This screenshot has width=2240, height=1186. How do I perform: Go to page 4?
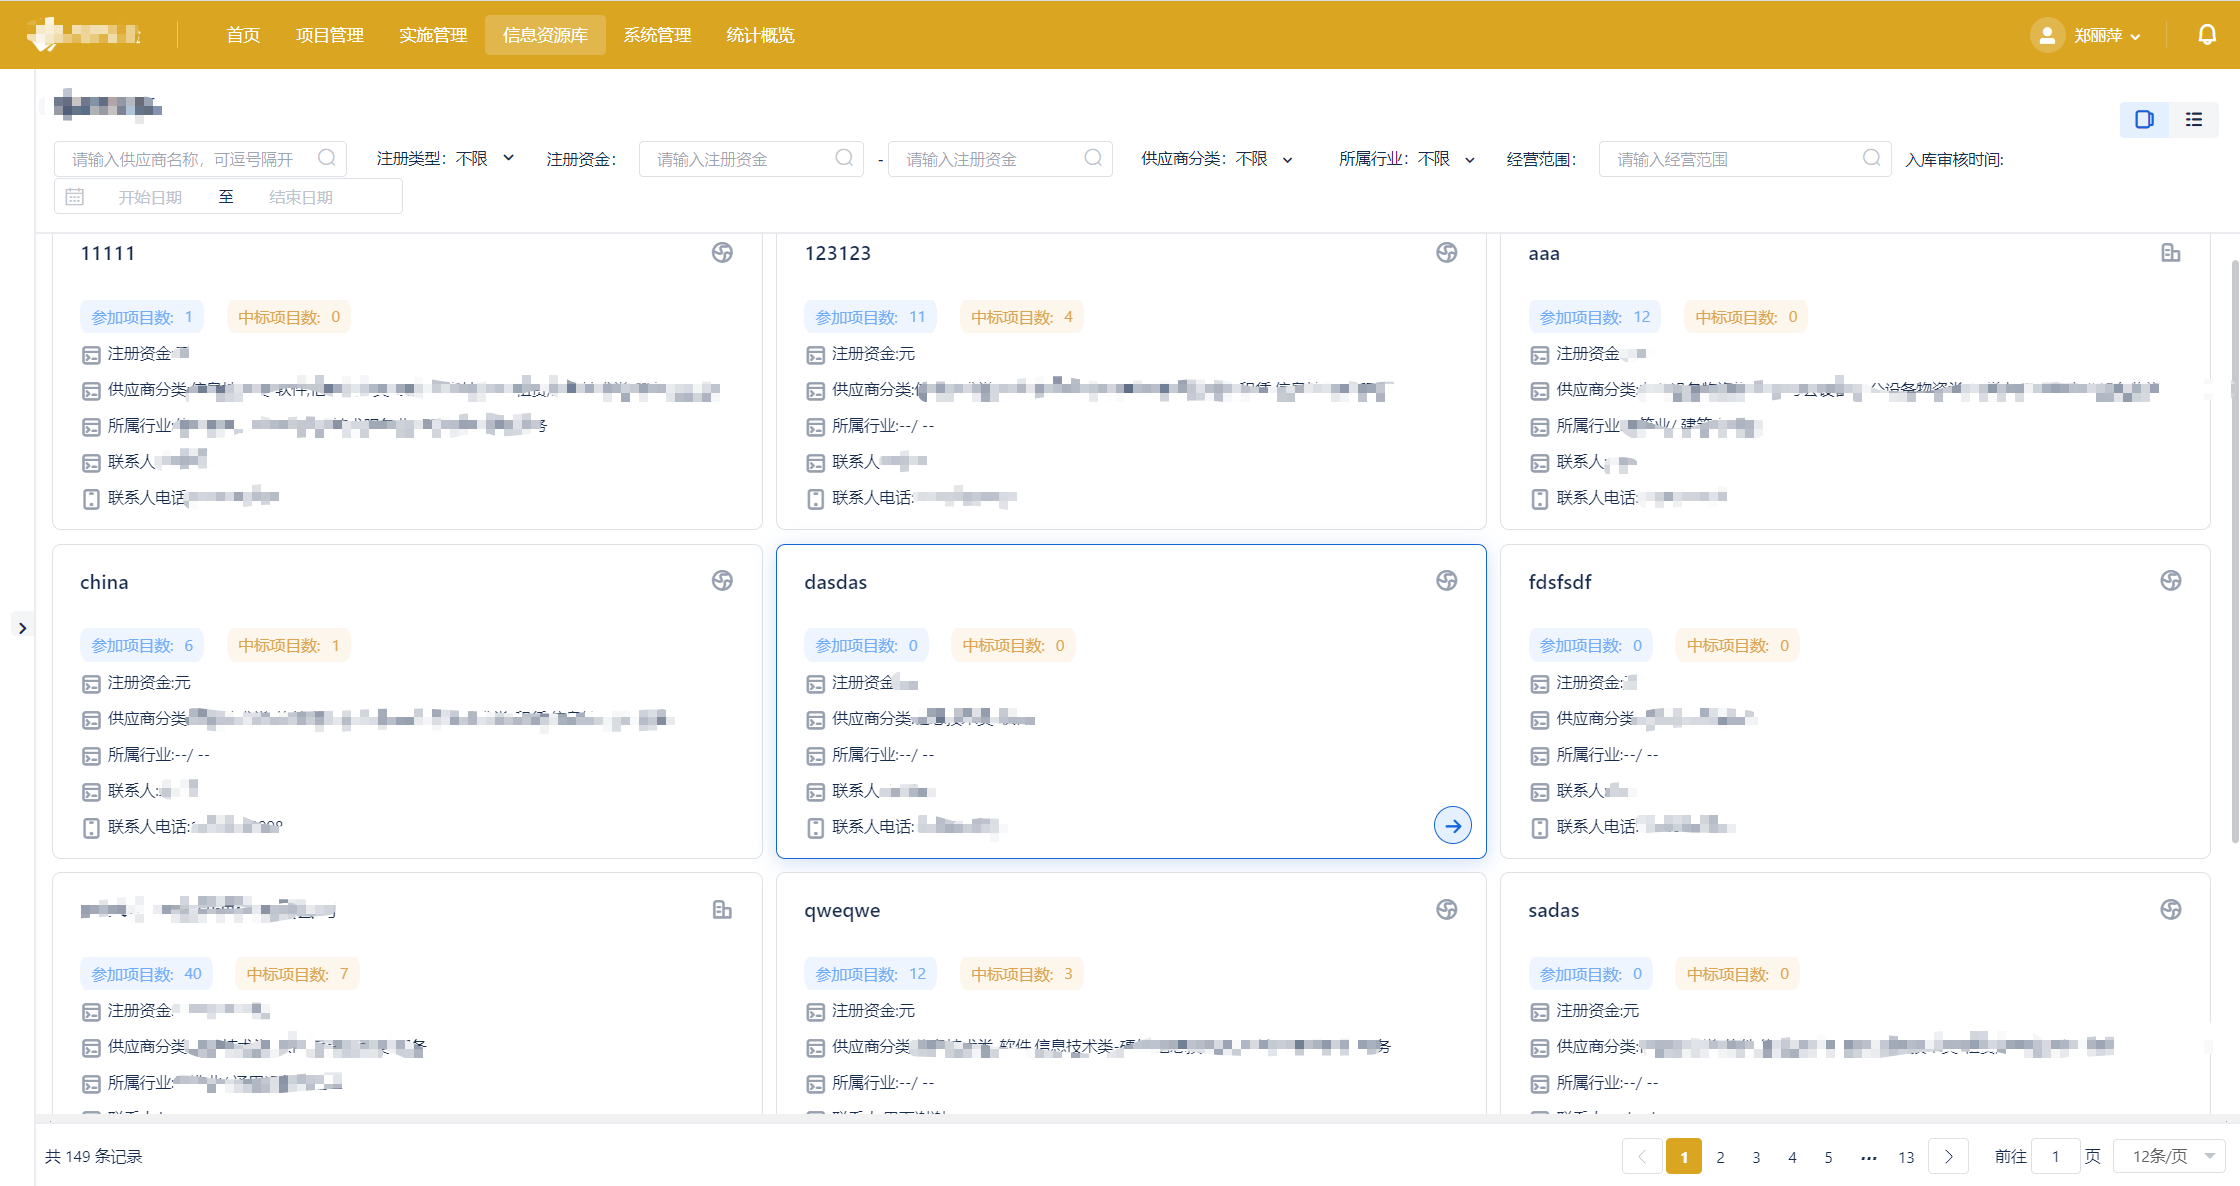(x=1792, y=1157)
